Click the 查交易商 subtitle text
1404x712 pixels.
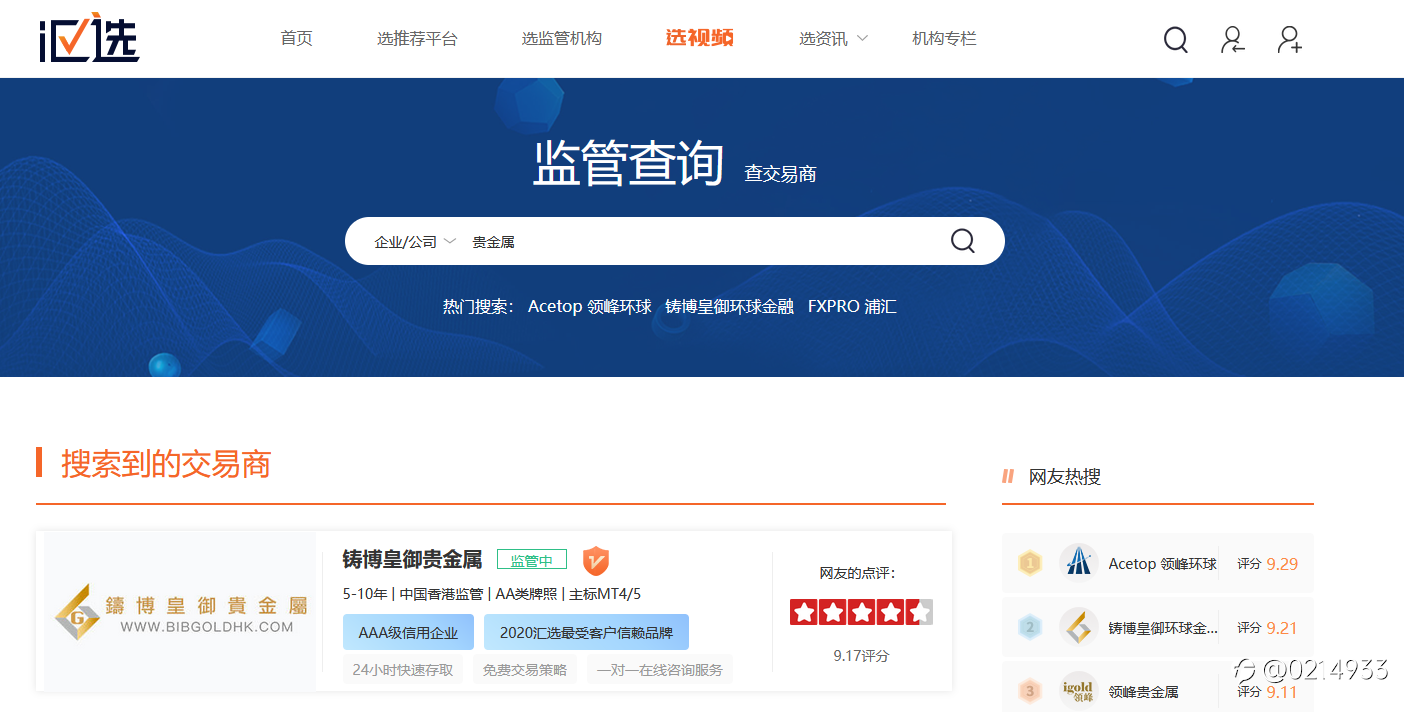point(780,173)
